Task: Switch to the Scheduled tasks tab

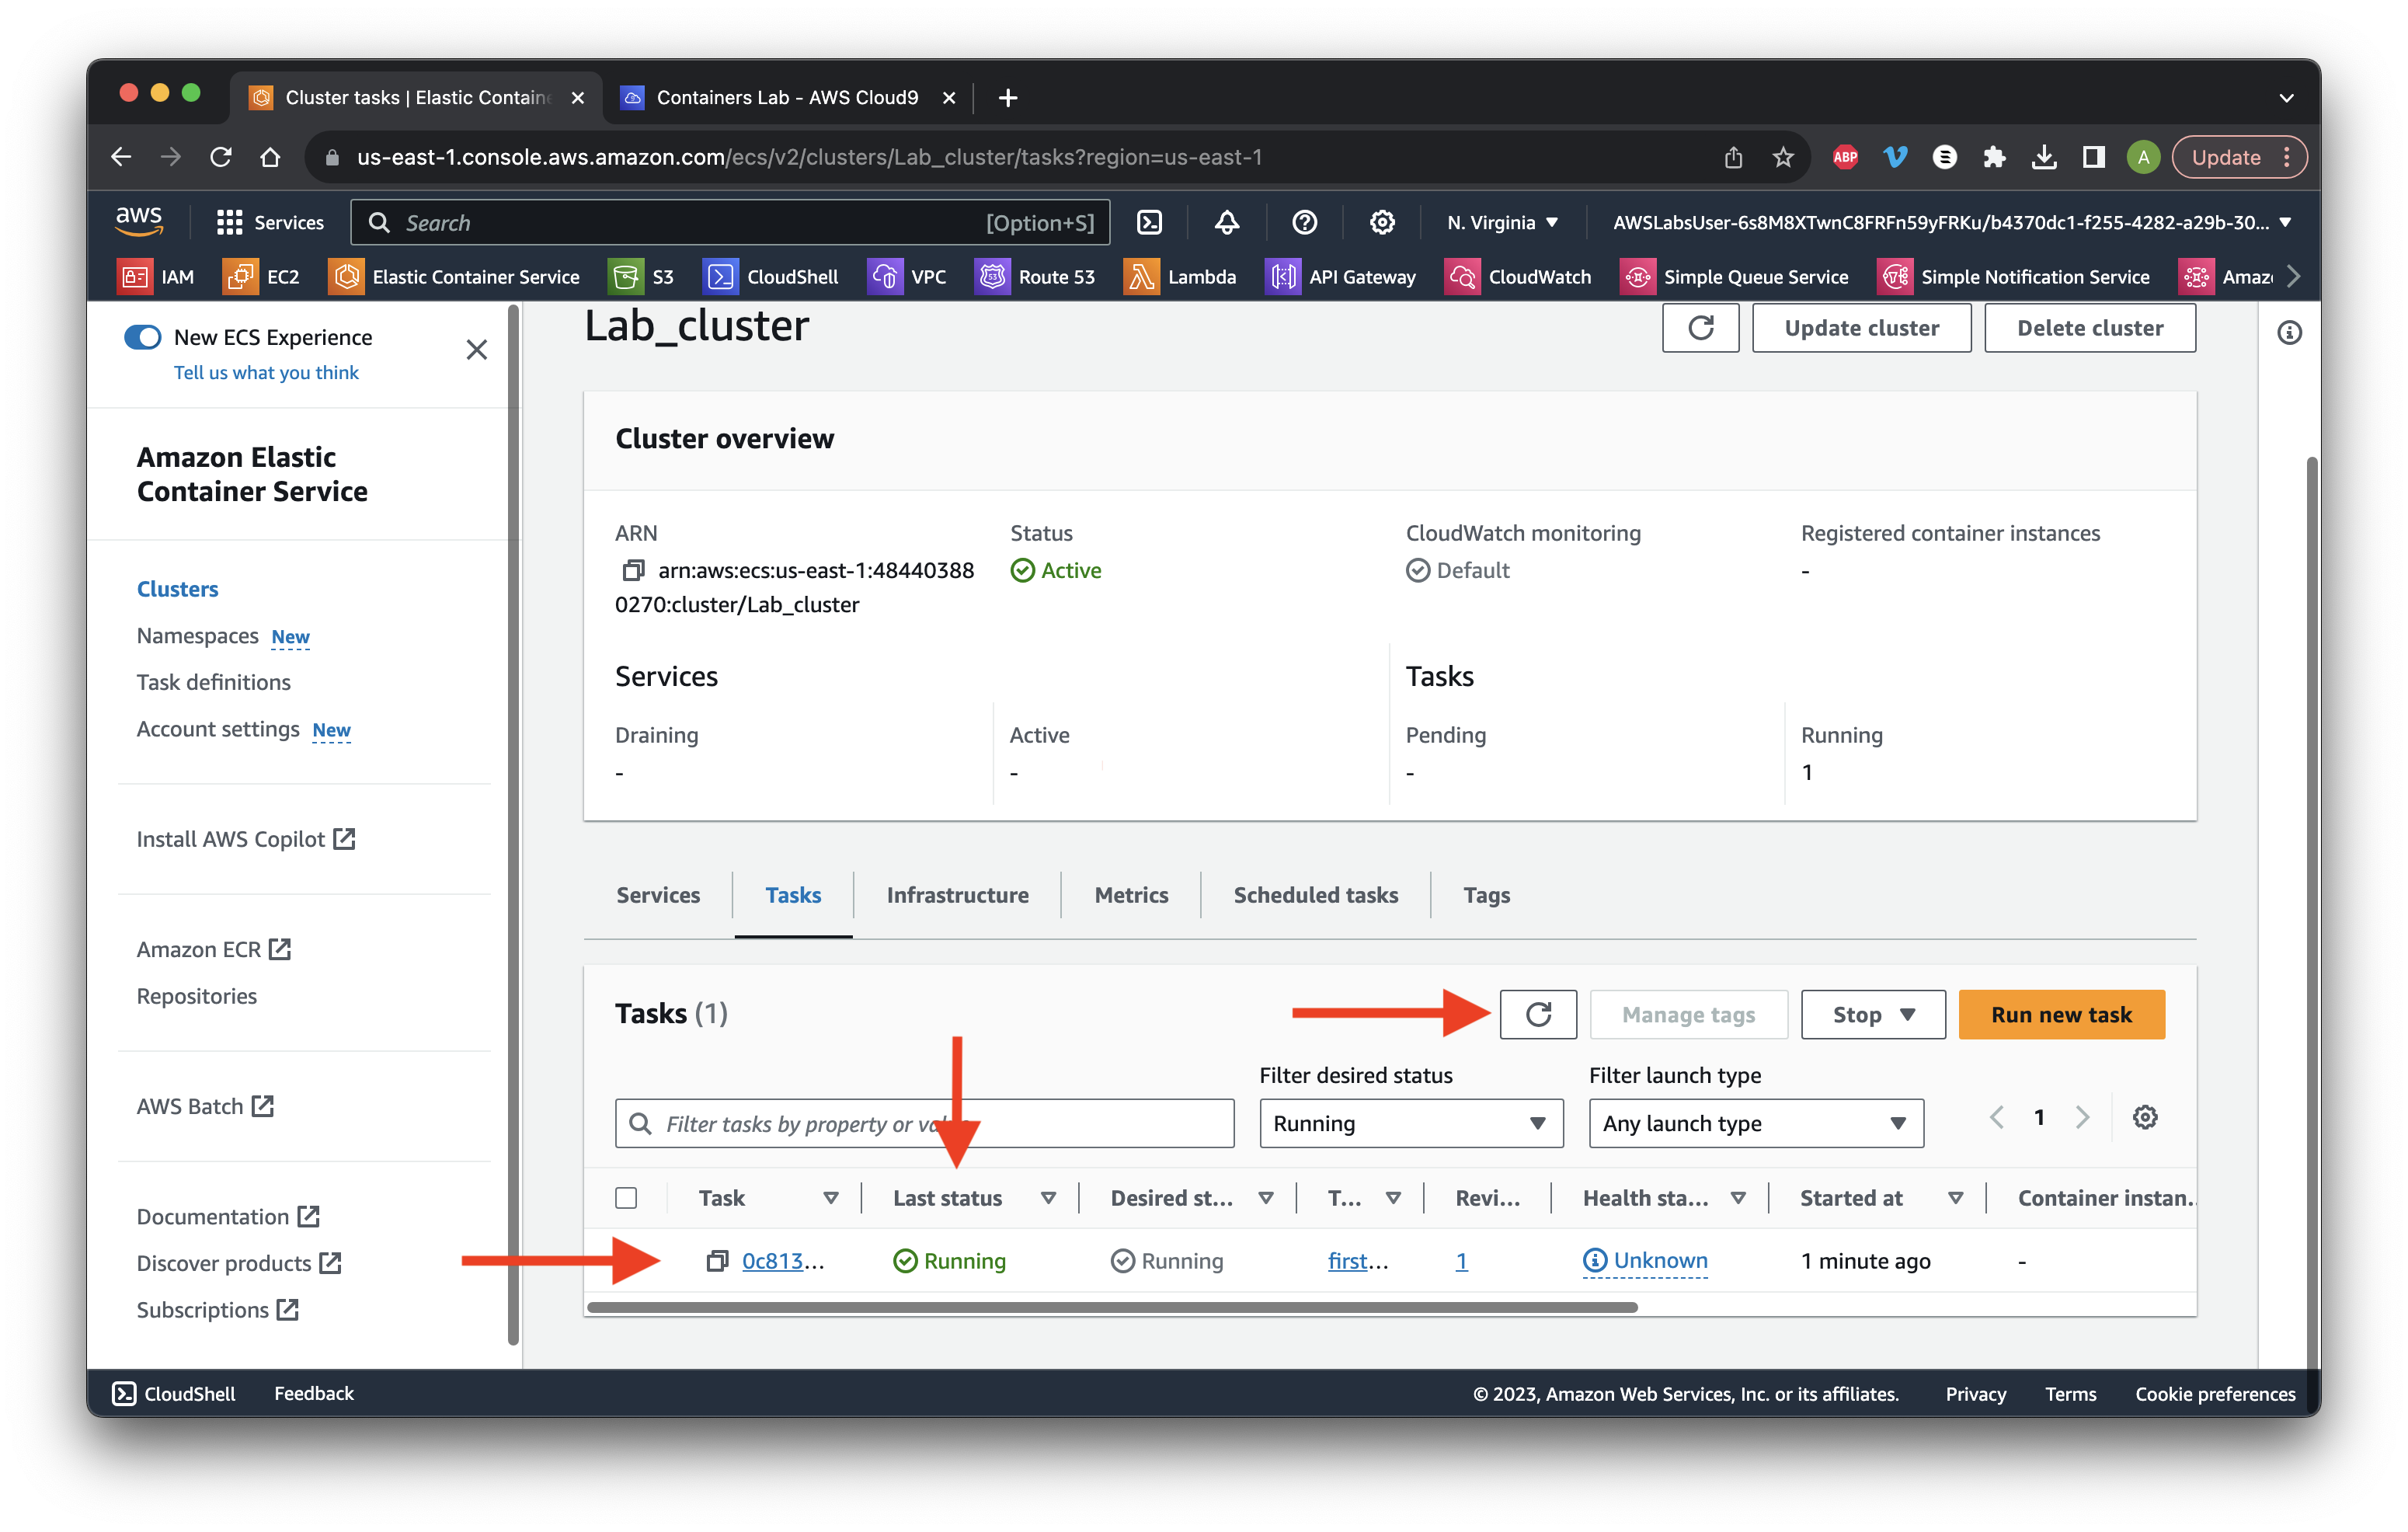Action: tap(1315, 895)
